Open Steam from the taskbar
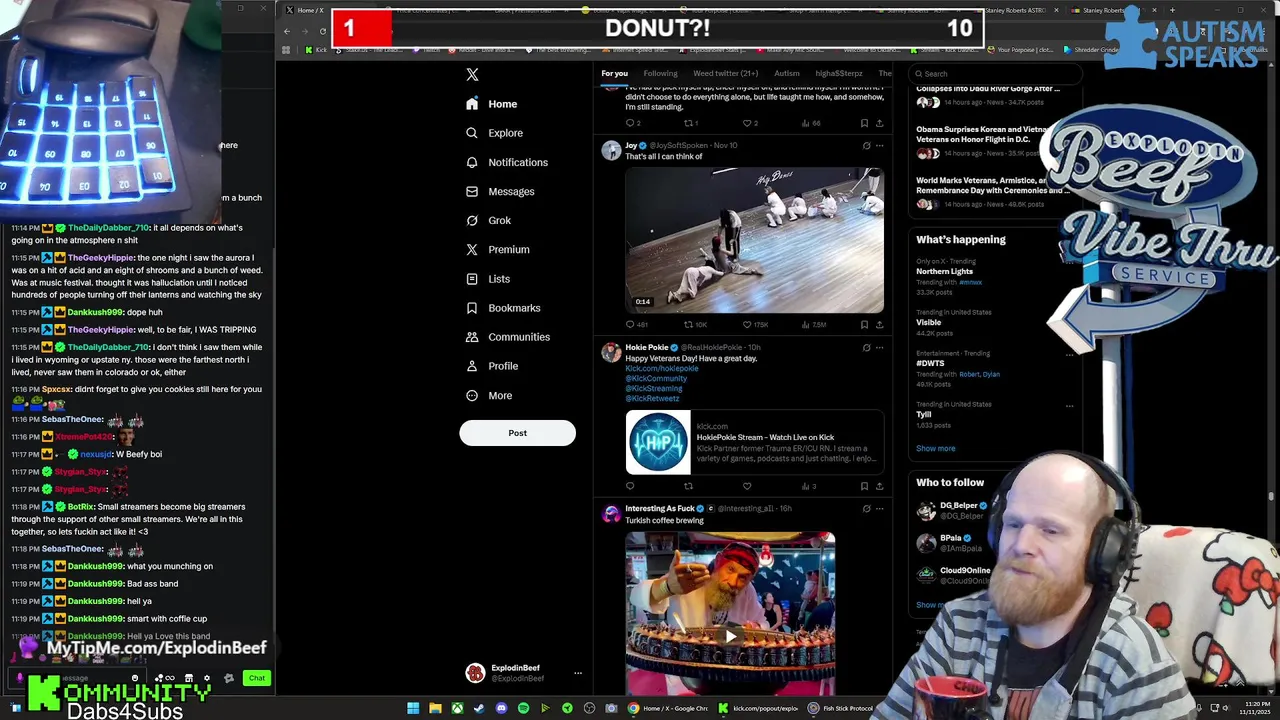Screen dimensions: 1280x720 point(479,708)
